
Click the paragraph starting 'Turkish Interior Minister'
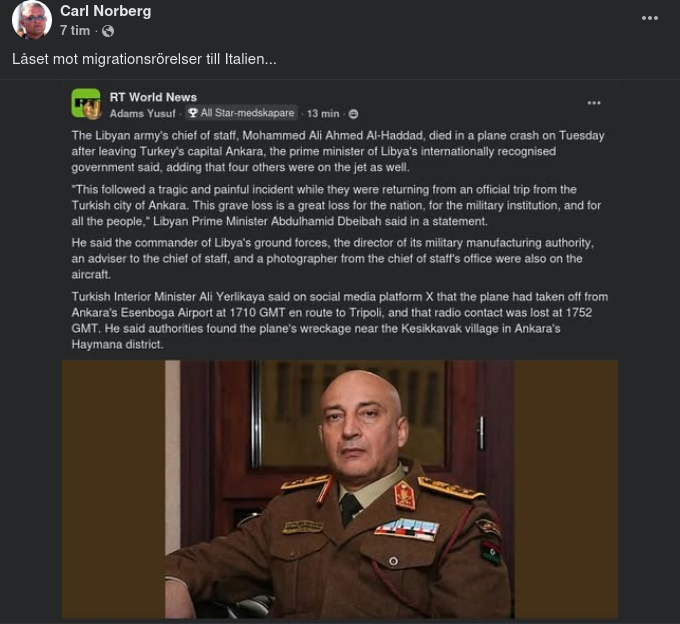tap(338, 320)
